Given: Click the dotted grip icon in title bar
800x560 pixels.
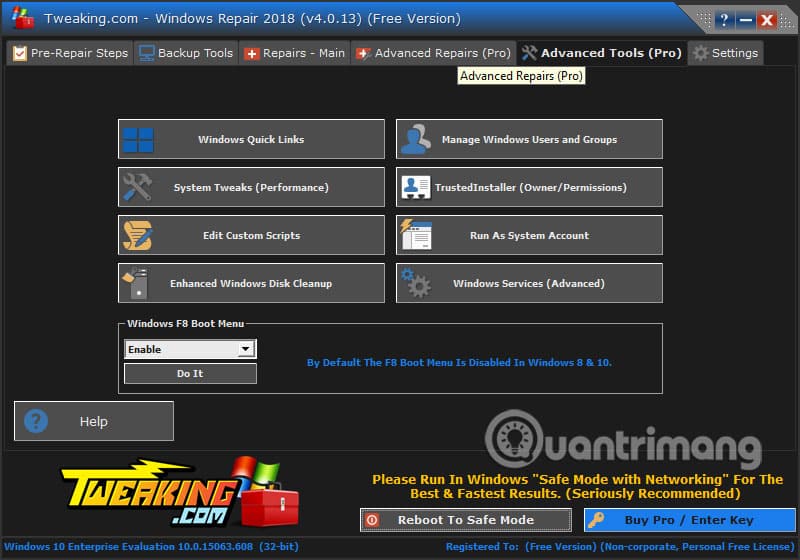Looking at the screenshot, I should (x=704, y=20).
